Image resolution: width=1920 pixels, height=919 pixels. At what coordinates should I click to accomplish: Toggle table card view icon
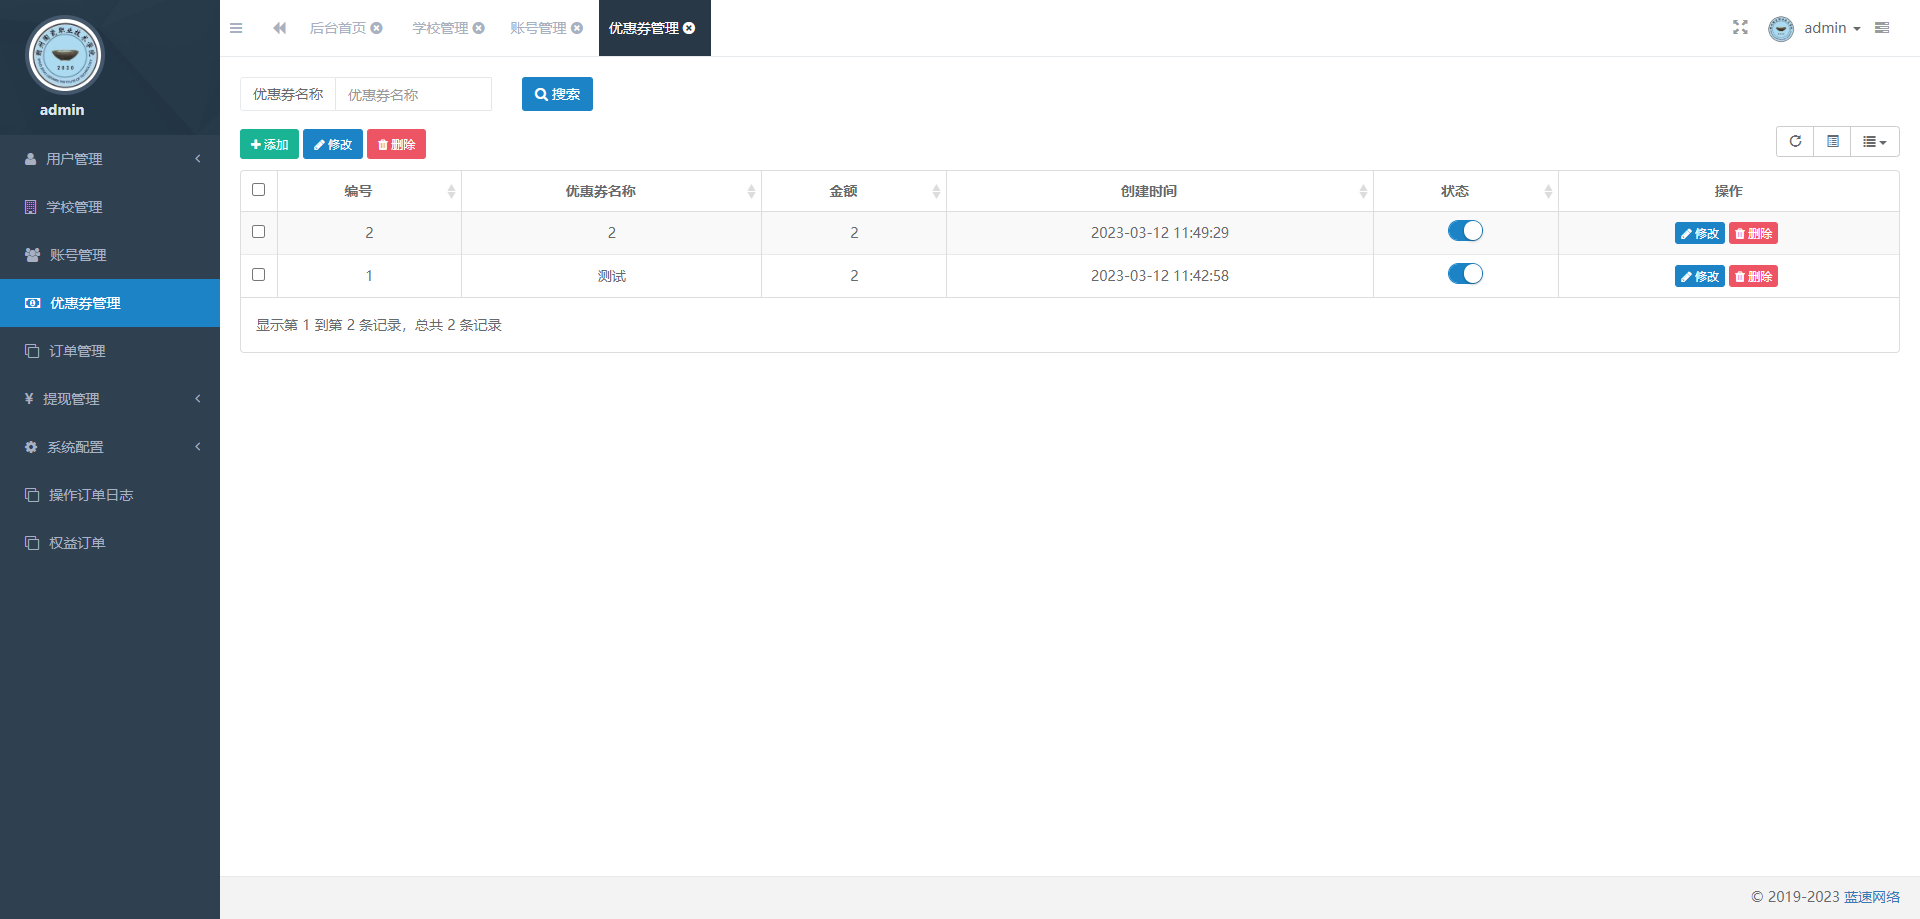pyautogui.click(x=1832, y=142)
